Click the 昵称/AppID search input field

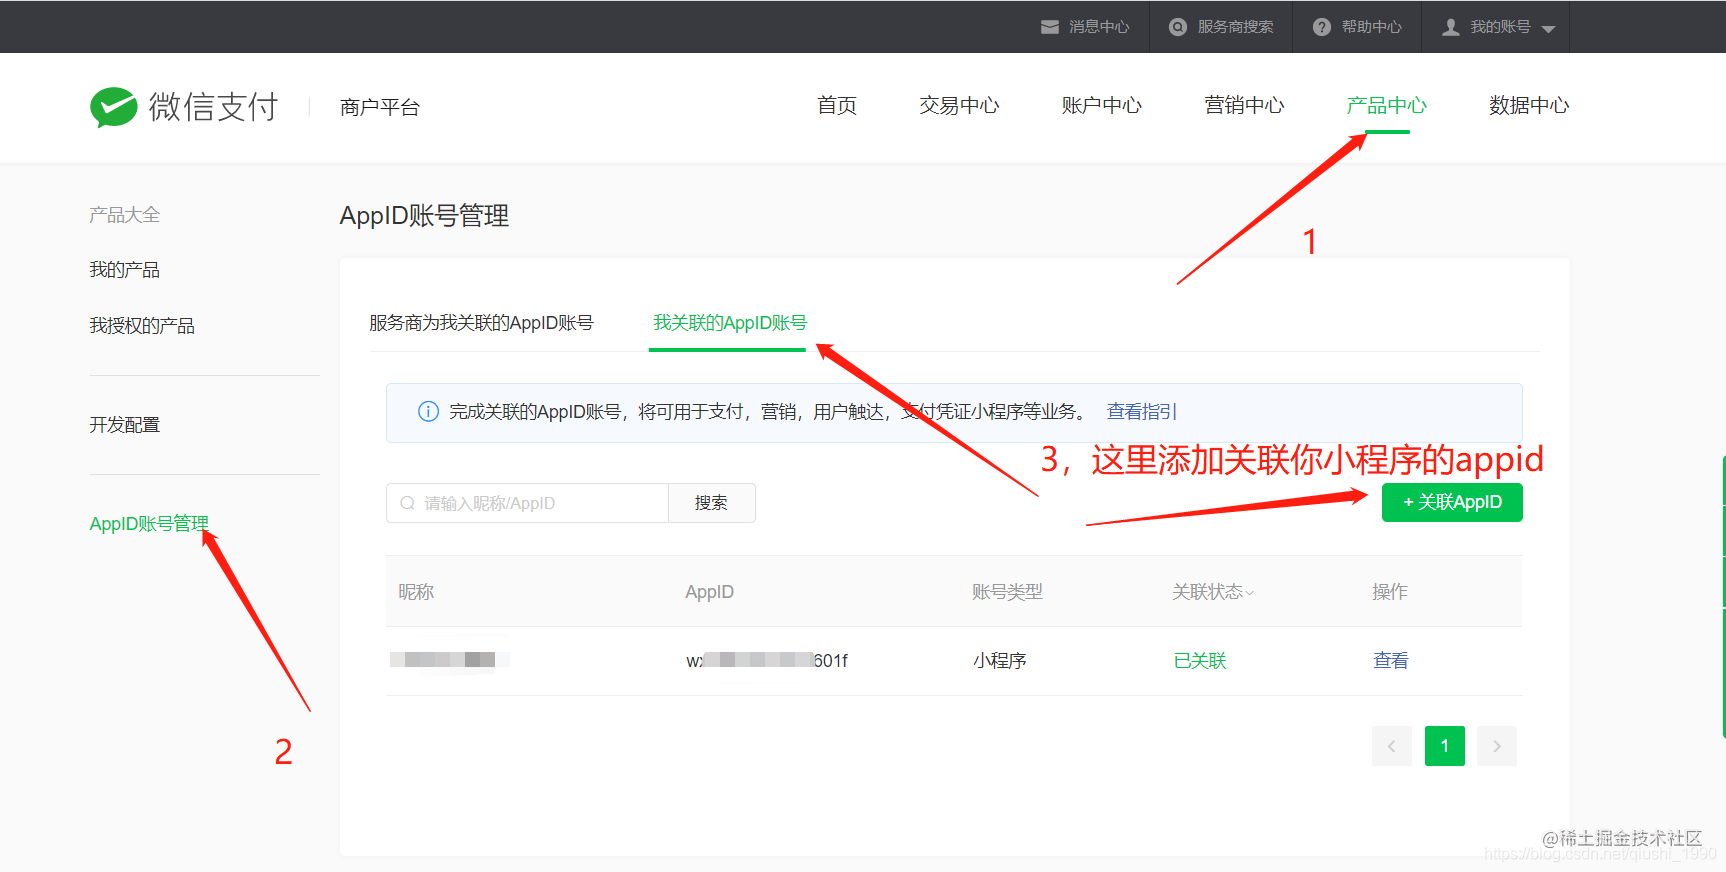coord(527,503)
